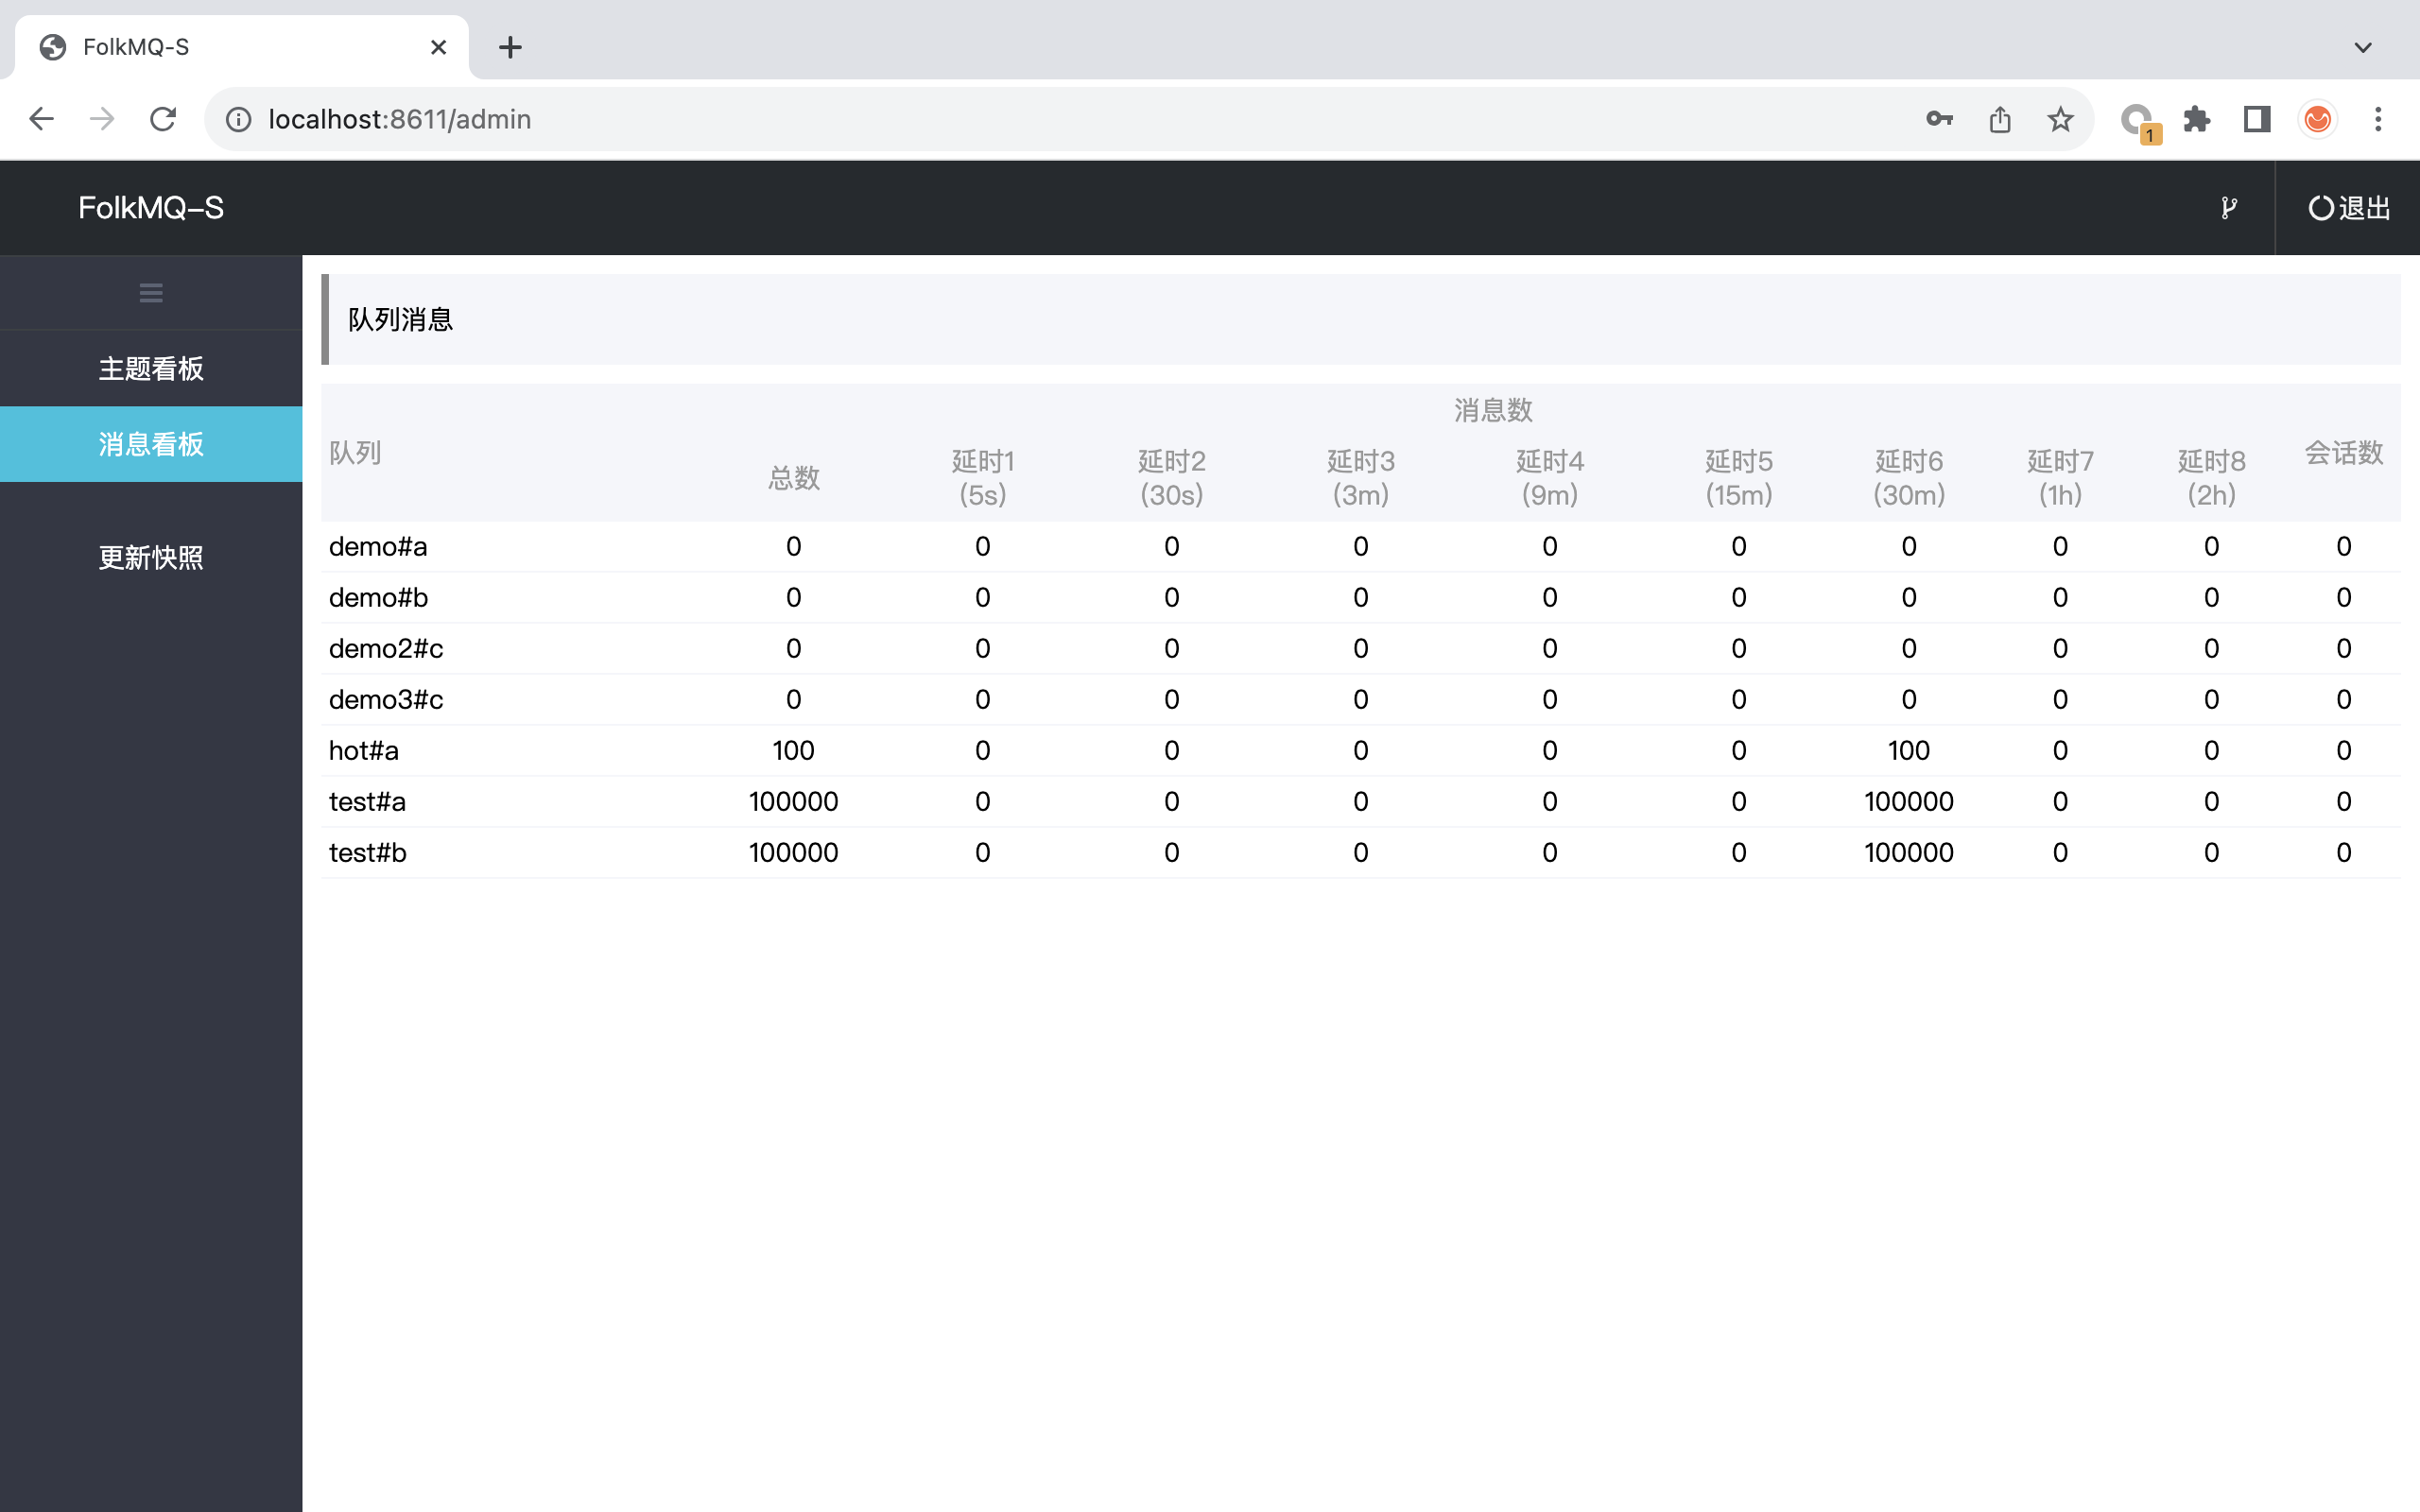Click the site info icon in the address bar
The height and width of the screenshot is (1512, 2420).
tap(237, 119)
